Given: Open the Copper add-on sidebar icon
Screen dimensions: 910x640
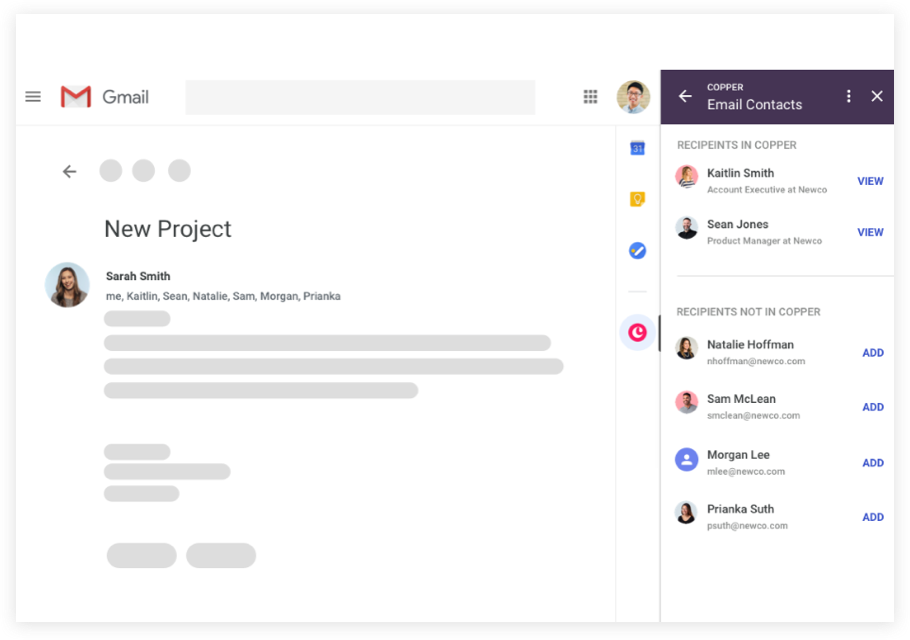Looking at the screenshot, I should pyautogui.click(x=637, y=331).
